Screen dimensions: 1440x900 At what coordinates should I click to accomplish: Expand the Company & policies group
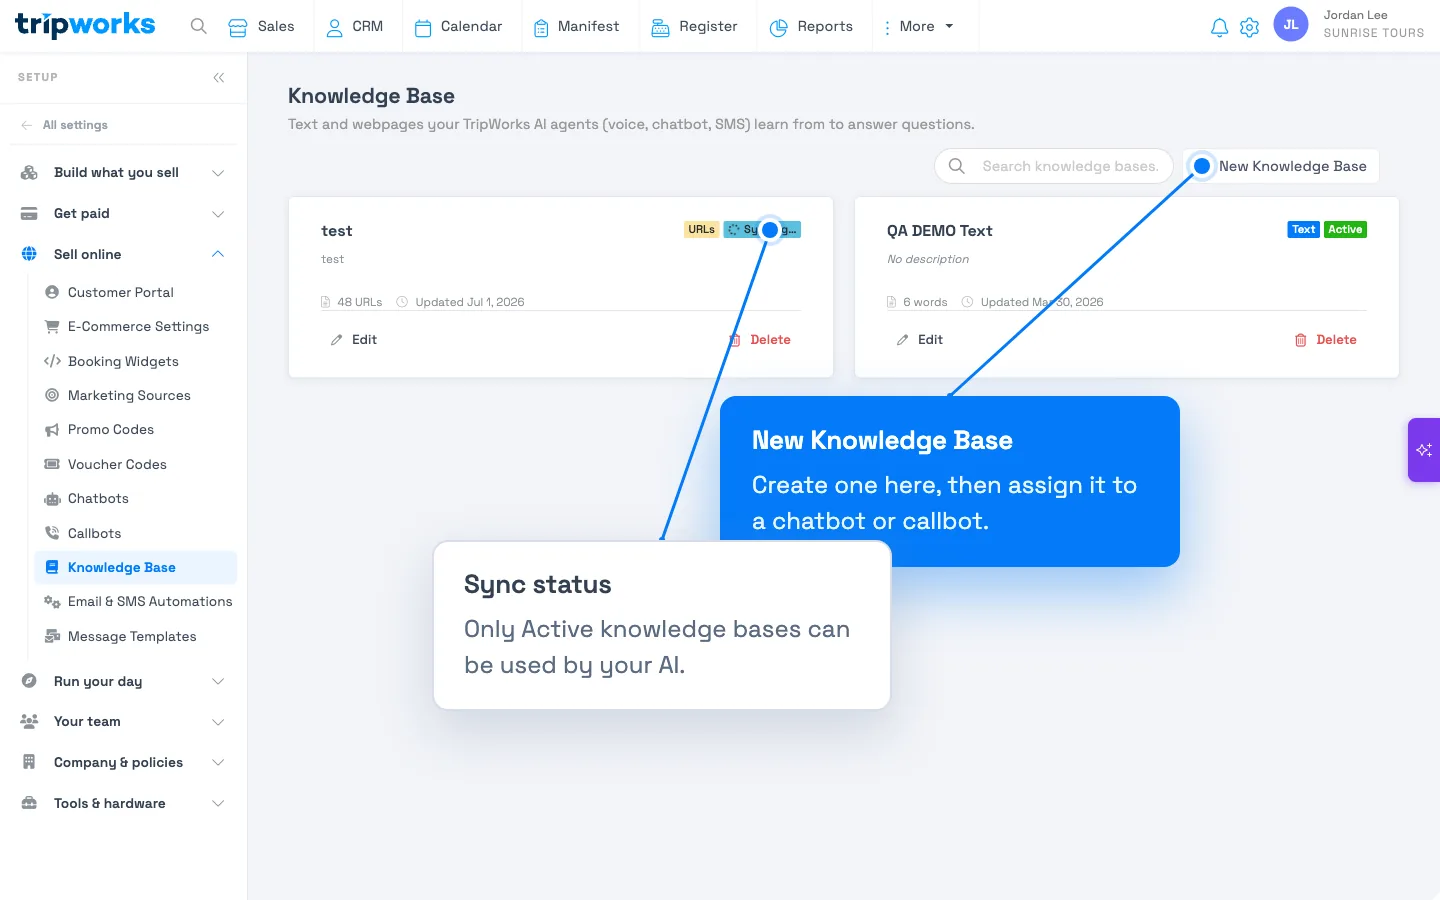click(123, 762)
